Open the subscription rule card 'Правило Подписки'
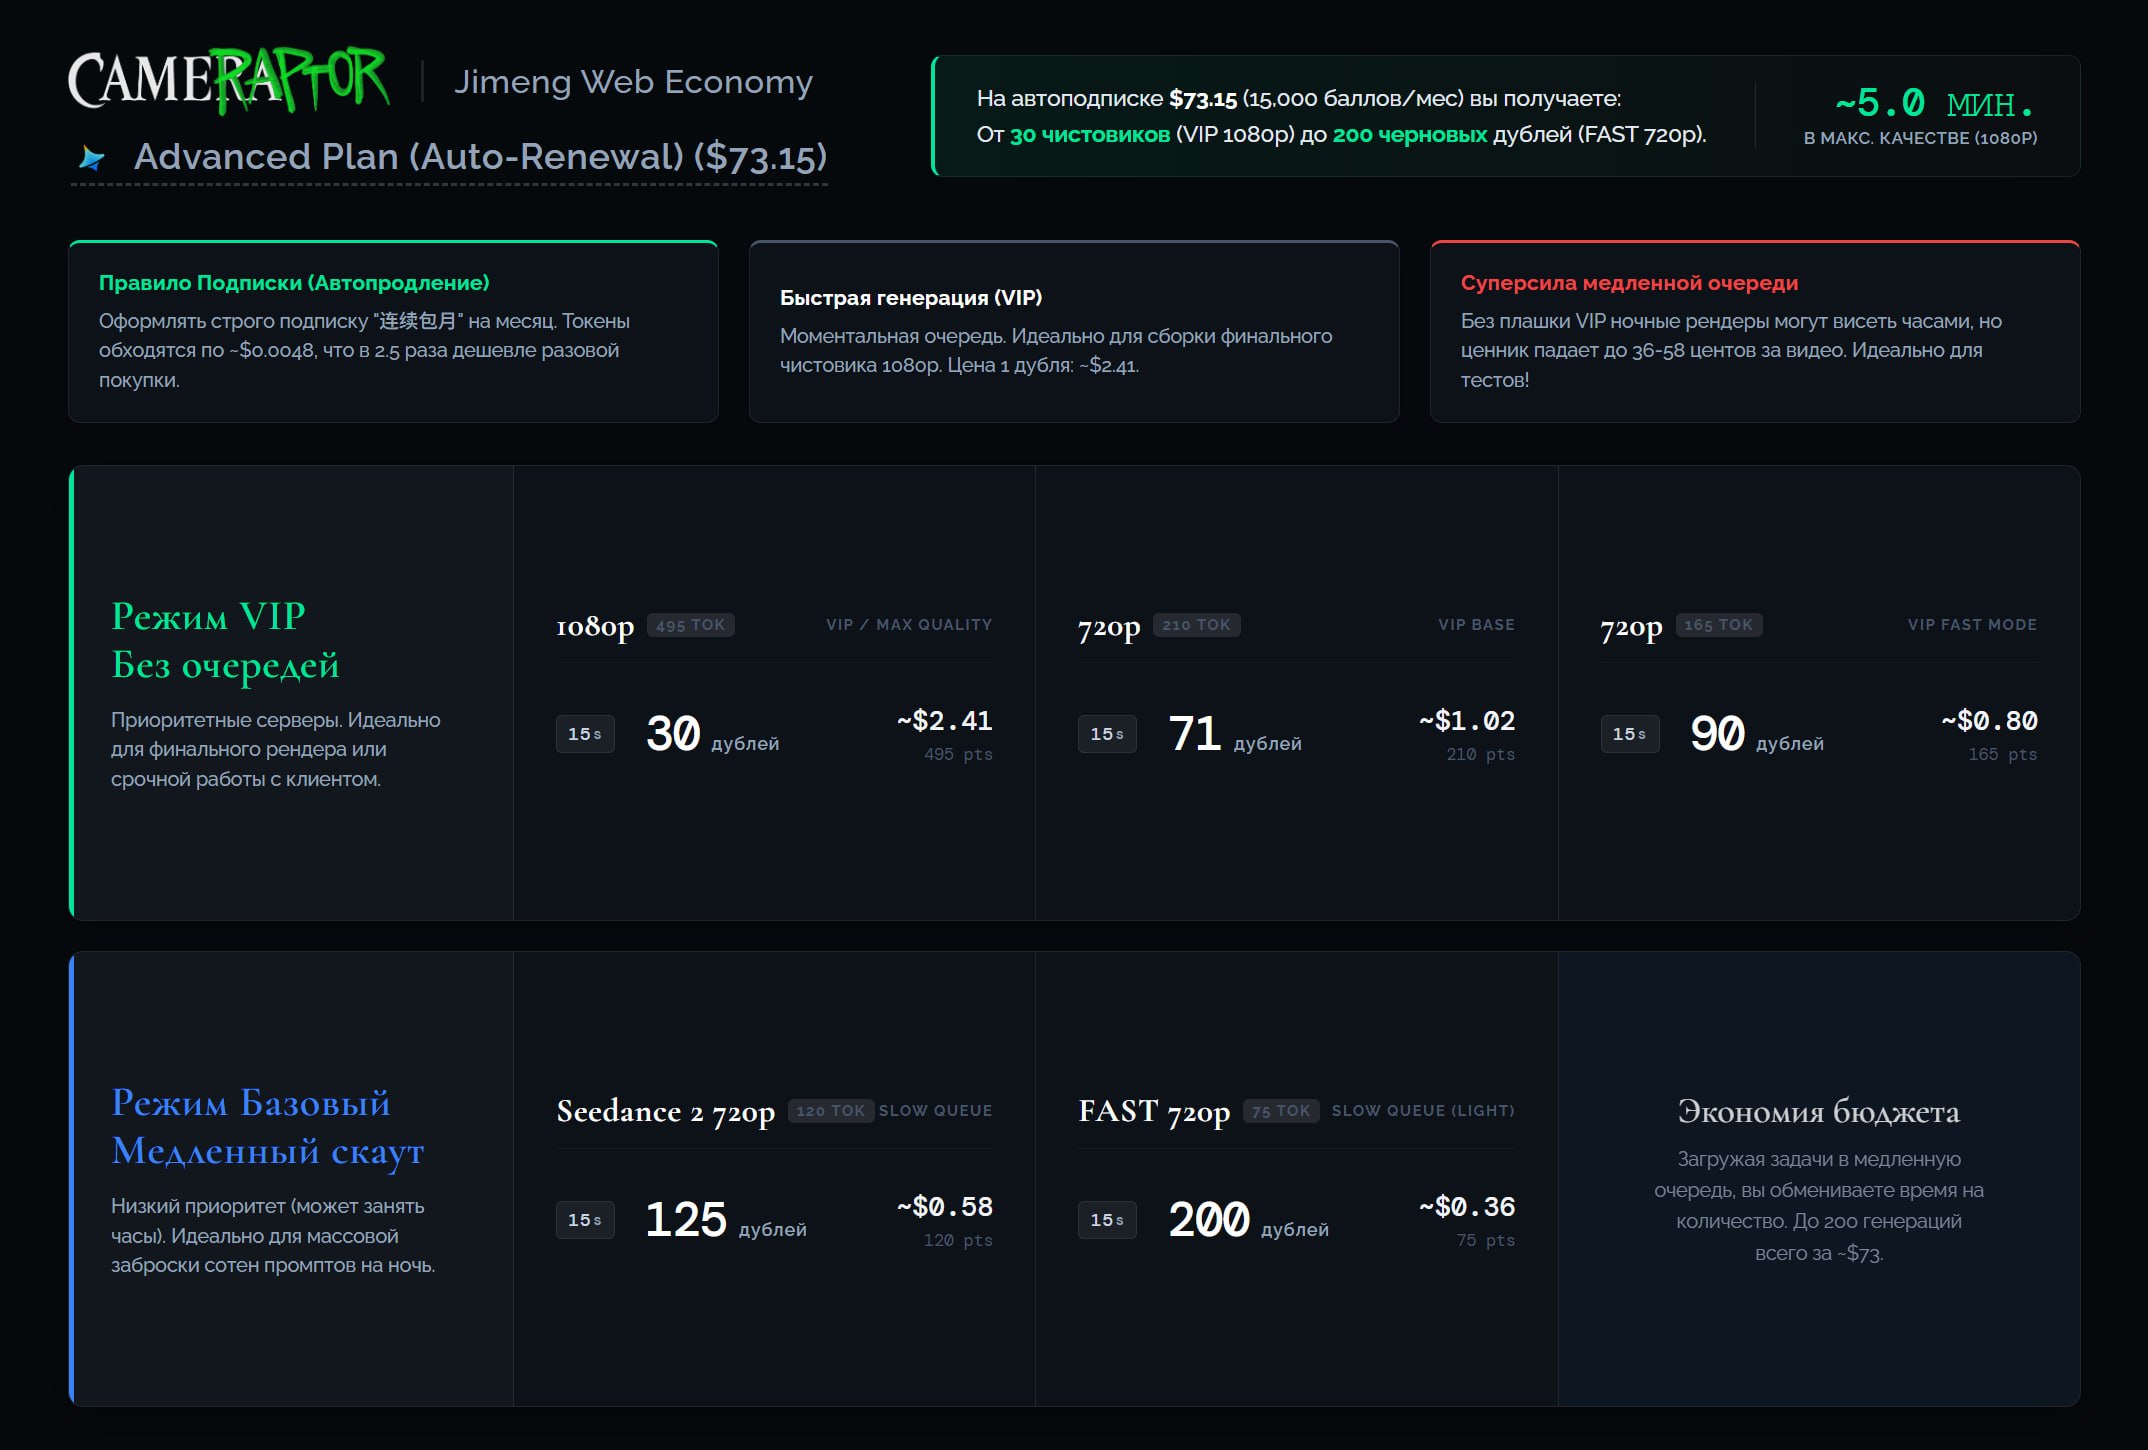 tap(393, 332)
